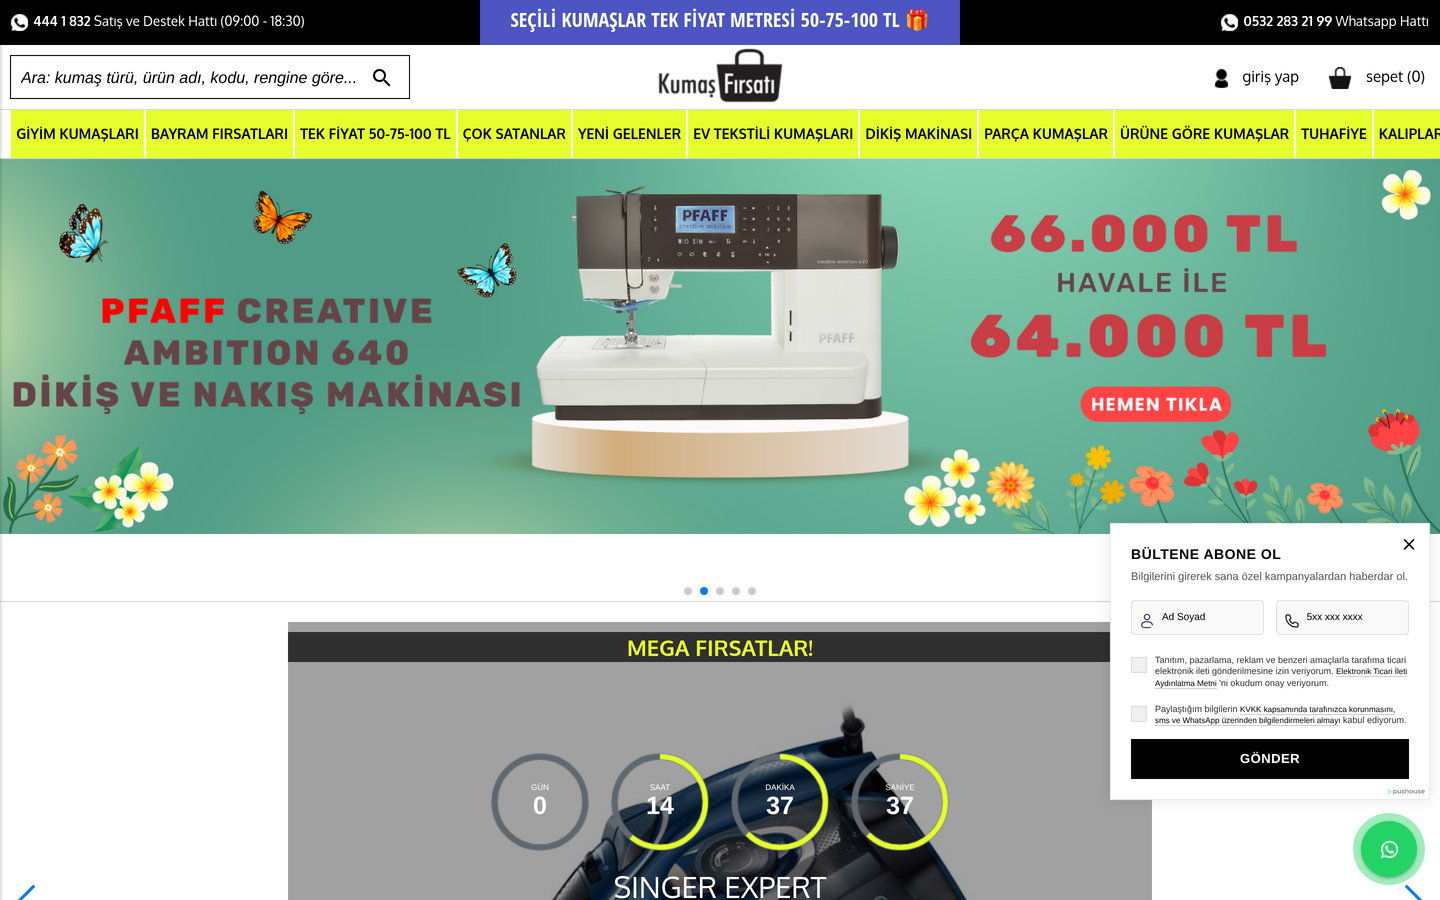Click the HEMEN TIKLA banner button
Viewport: 1440px width, 900px height.
(x=1156, y=405)
